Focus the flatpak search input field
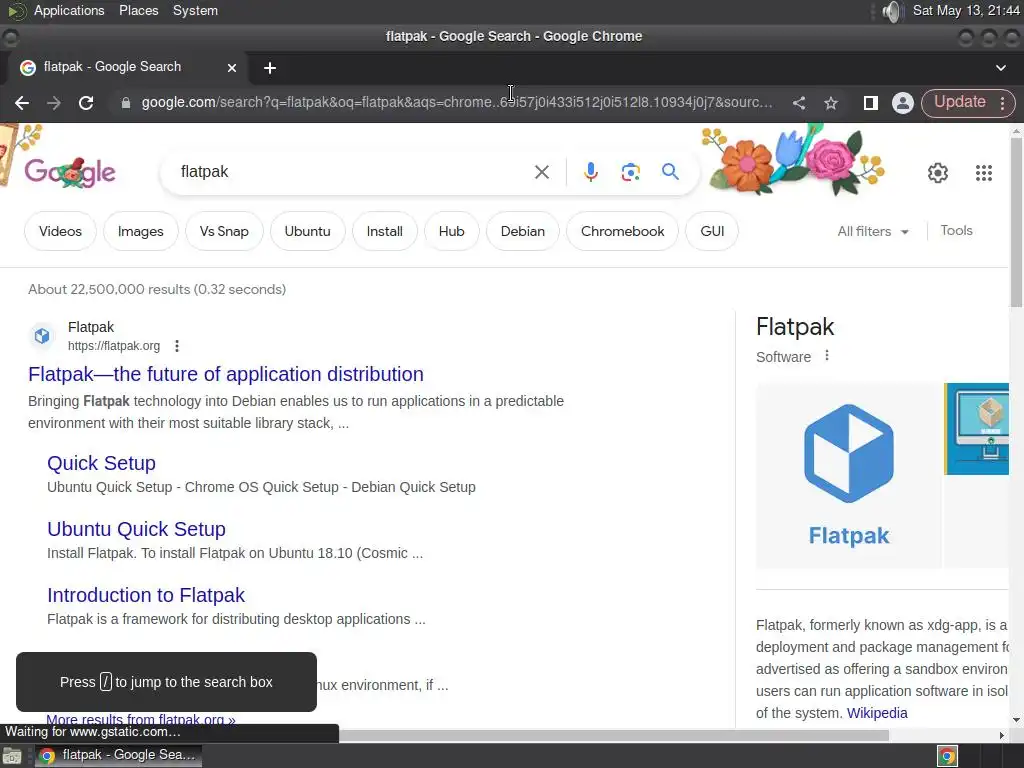 coord(353,172)
